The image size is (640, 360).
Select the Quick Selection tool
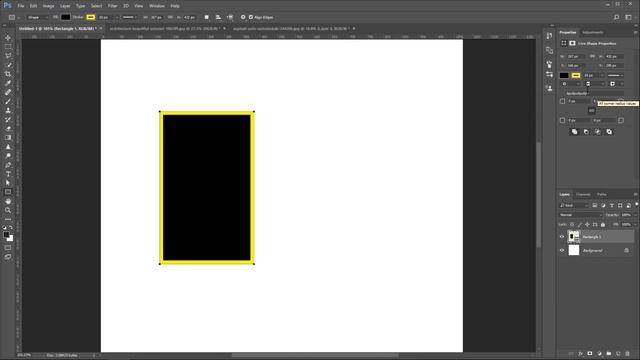click(x=8, y=65)
